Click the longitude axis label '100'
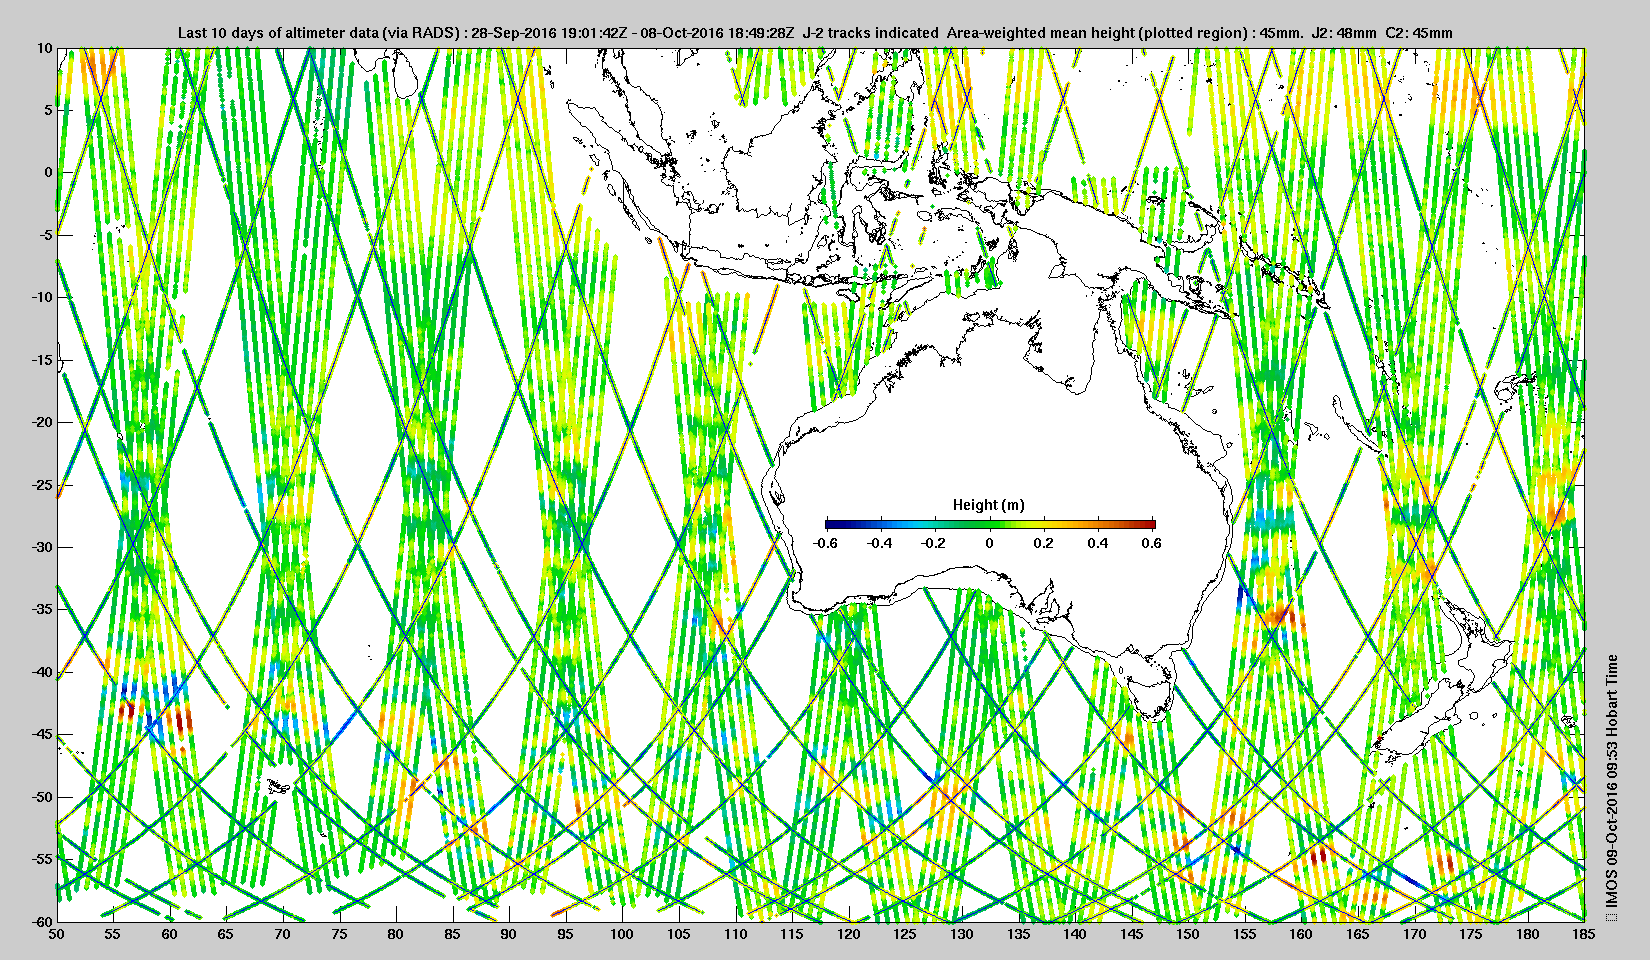Screen dimensions: 1650x960 pos(623,934)
